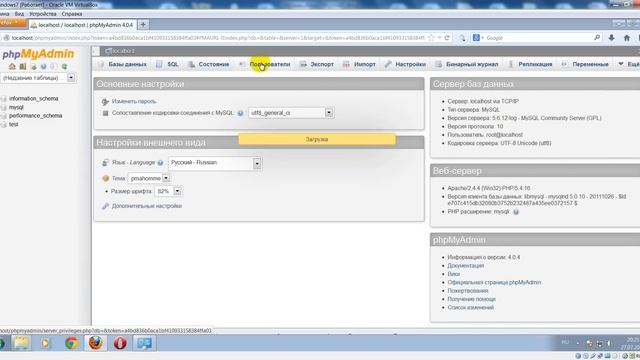Screen dimensions: 640x360
Task: Click the mysql database icon in tree
Action: click(4, 107)
